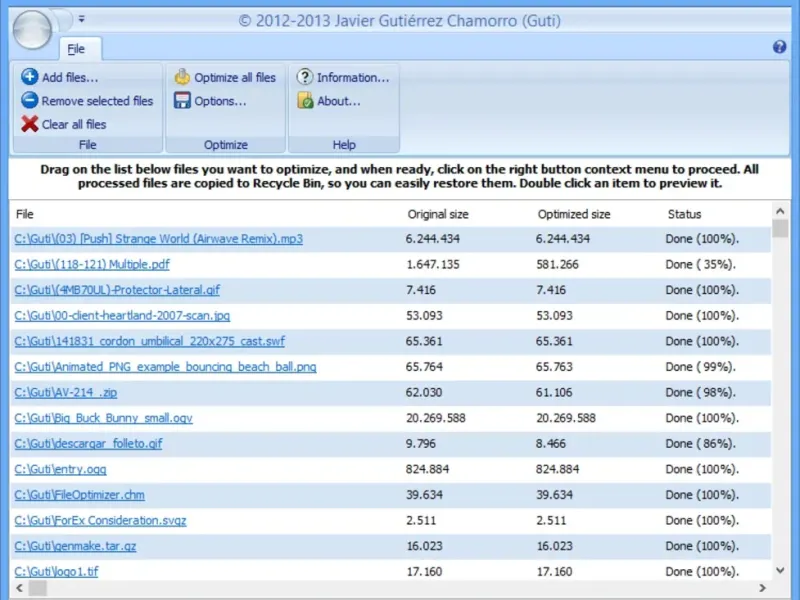The width and height of the screenshot is (800, 600).
Task: Click the Add files plus icon
Action: tap(29, 77)
